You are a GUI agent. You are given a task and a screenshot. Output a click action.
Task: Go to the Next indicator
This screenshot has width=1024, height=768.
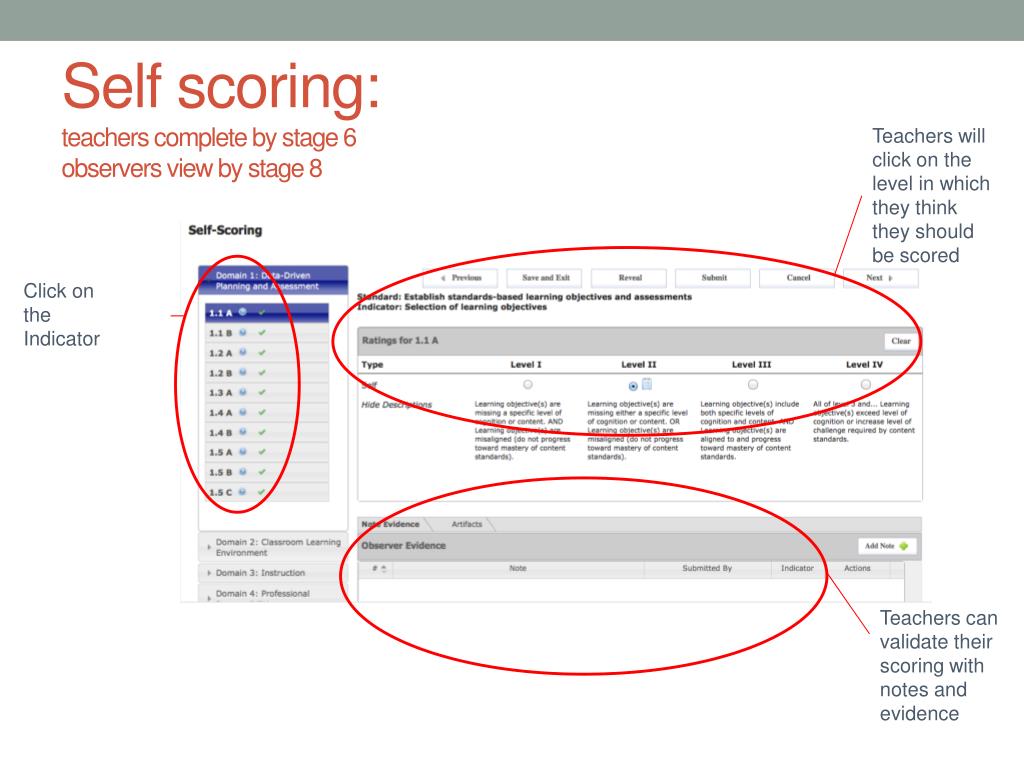point(880,278)
